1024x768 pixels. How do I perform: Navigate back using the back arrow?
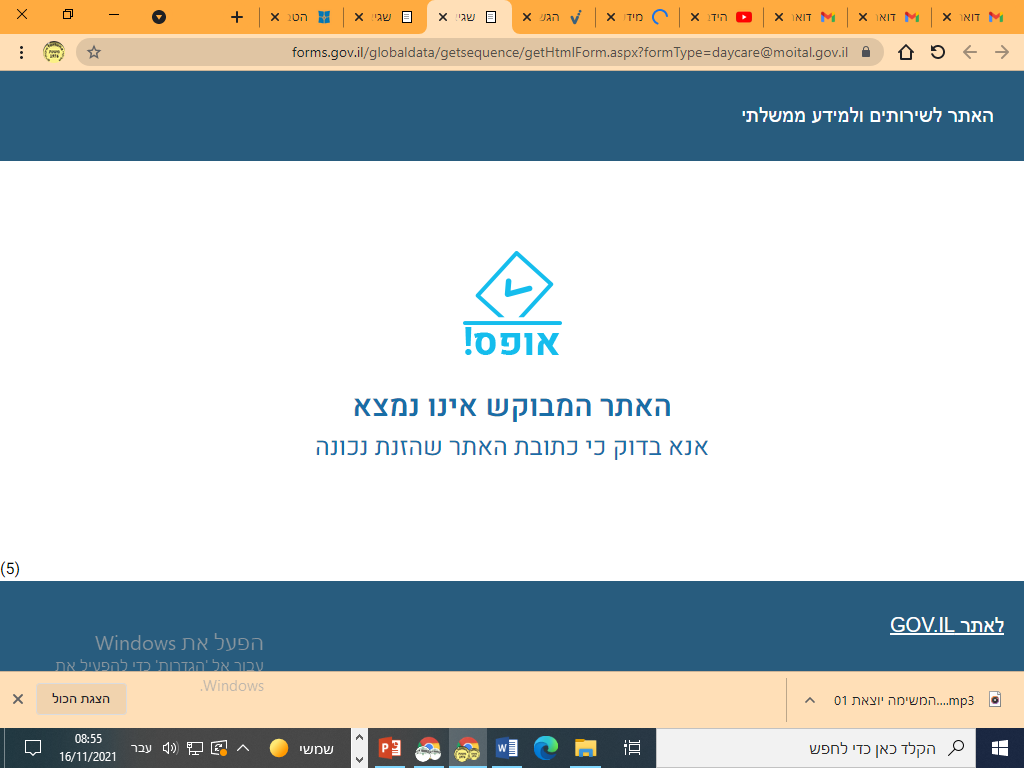pos(971,52)
